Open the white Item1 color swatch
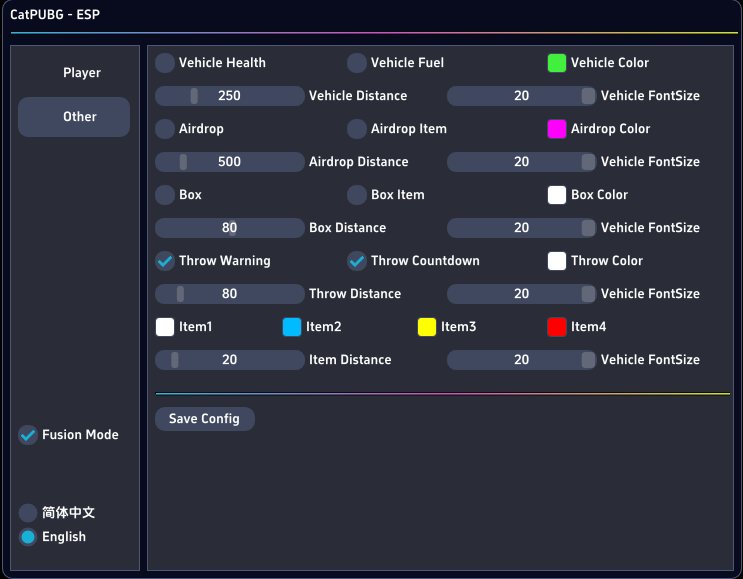This screenshot has width=743, height=579. 165,326
